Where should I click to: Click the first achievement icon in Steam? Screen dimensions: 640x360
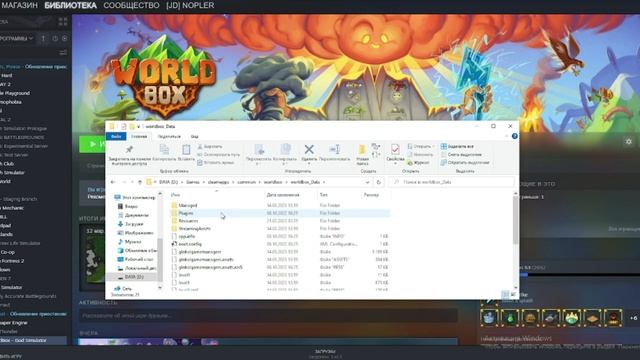tap(489, 318)
